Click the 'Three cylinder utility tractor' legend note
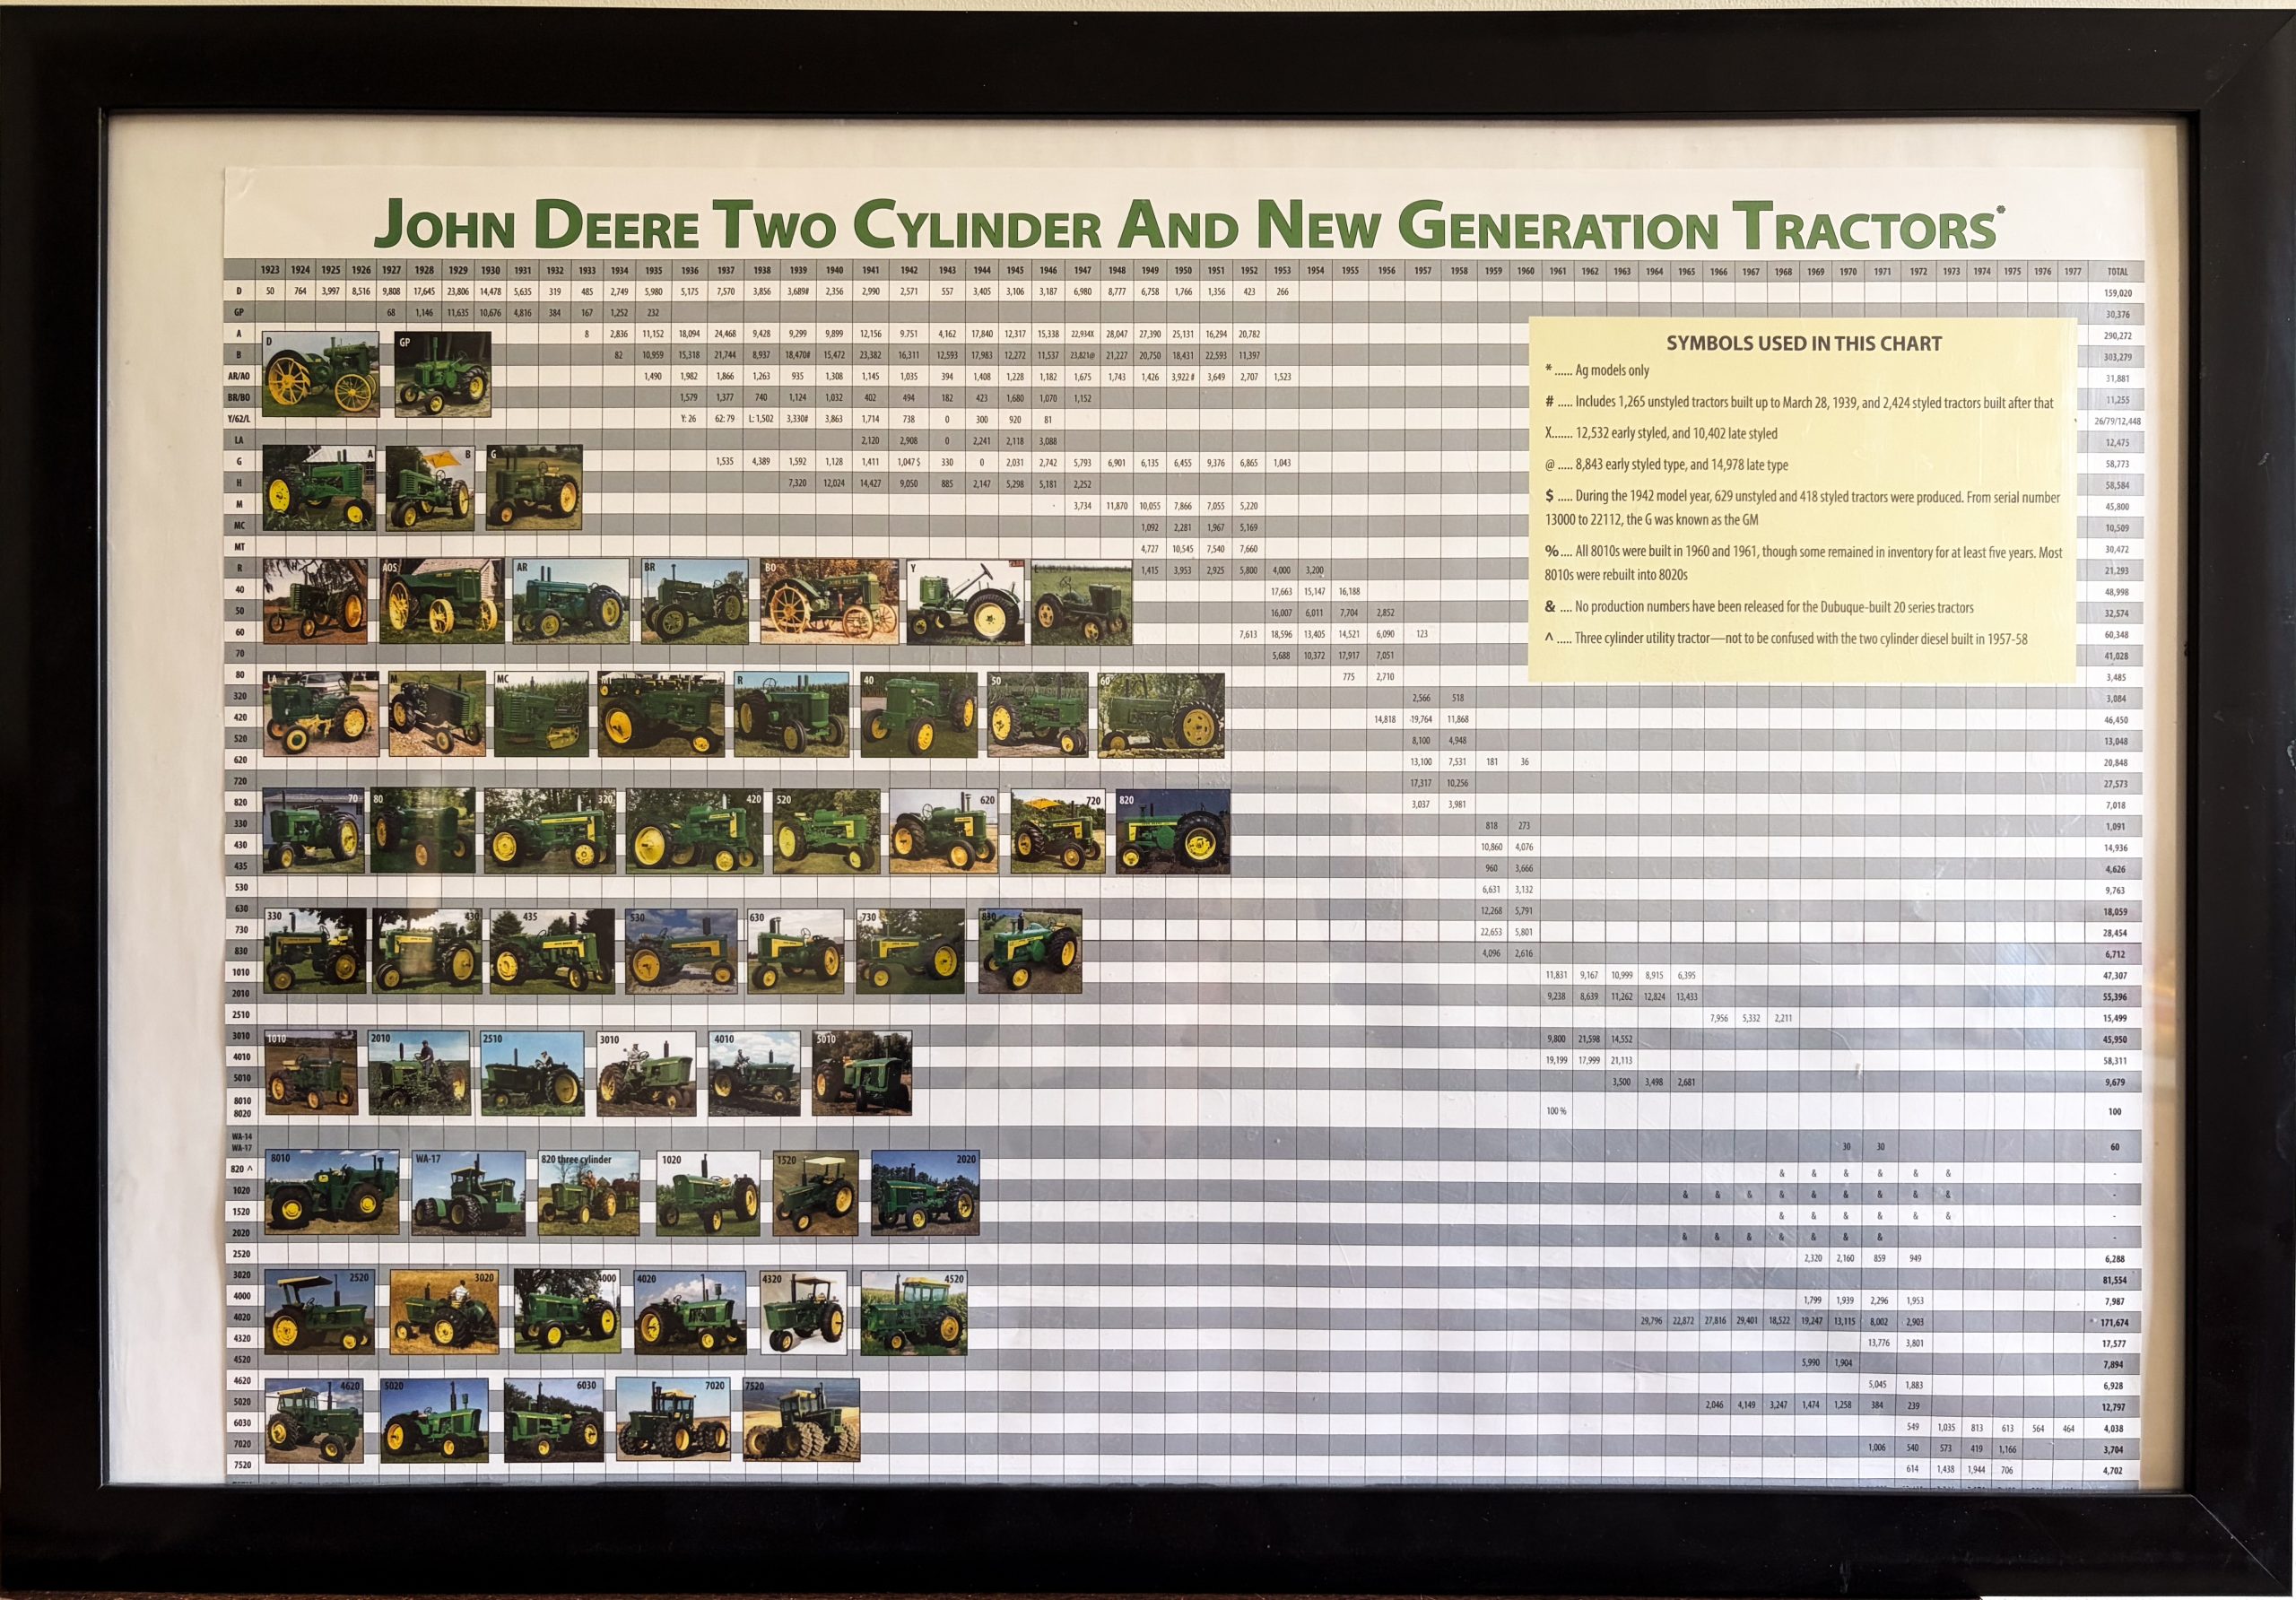The height and width of the screenshot is (1600, 2296). click(1786, 638)
